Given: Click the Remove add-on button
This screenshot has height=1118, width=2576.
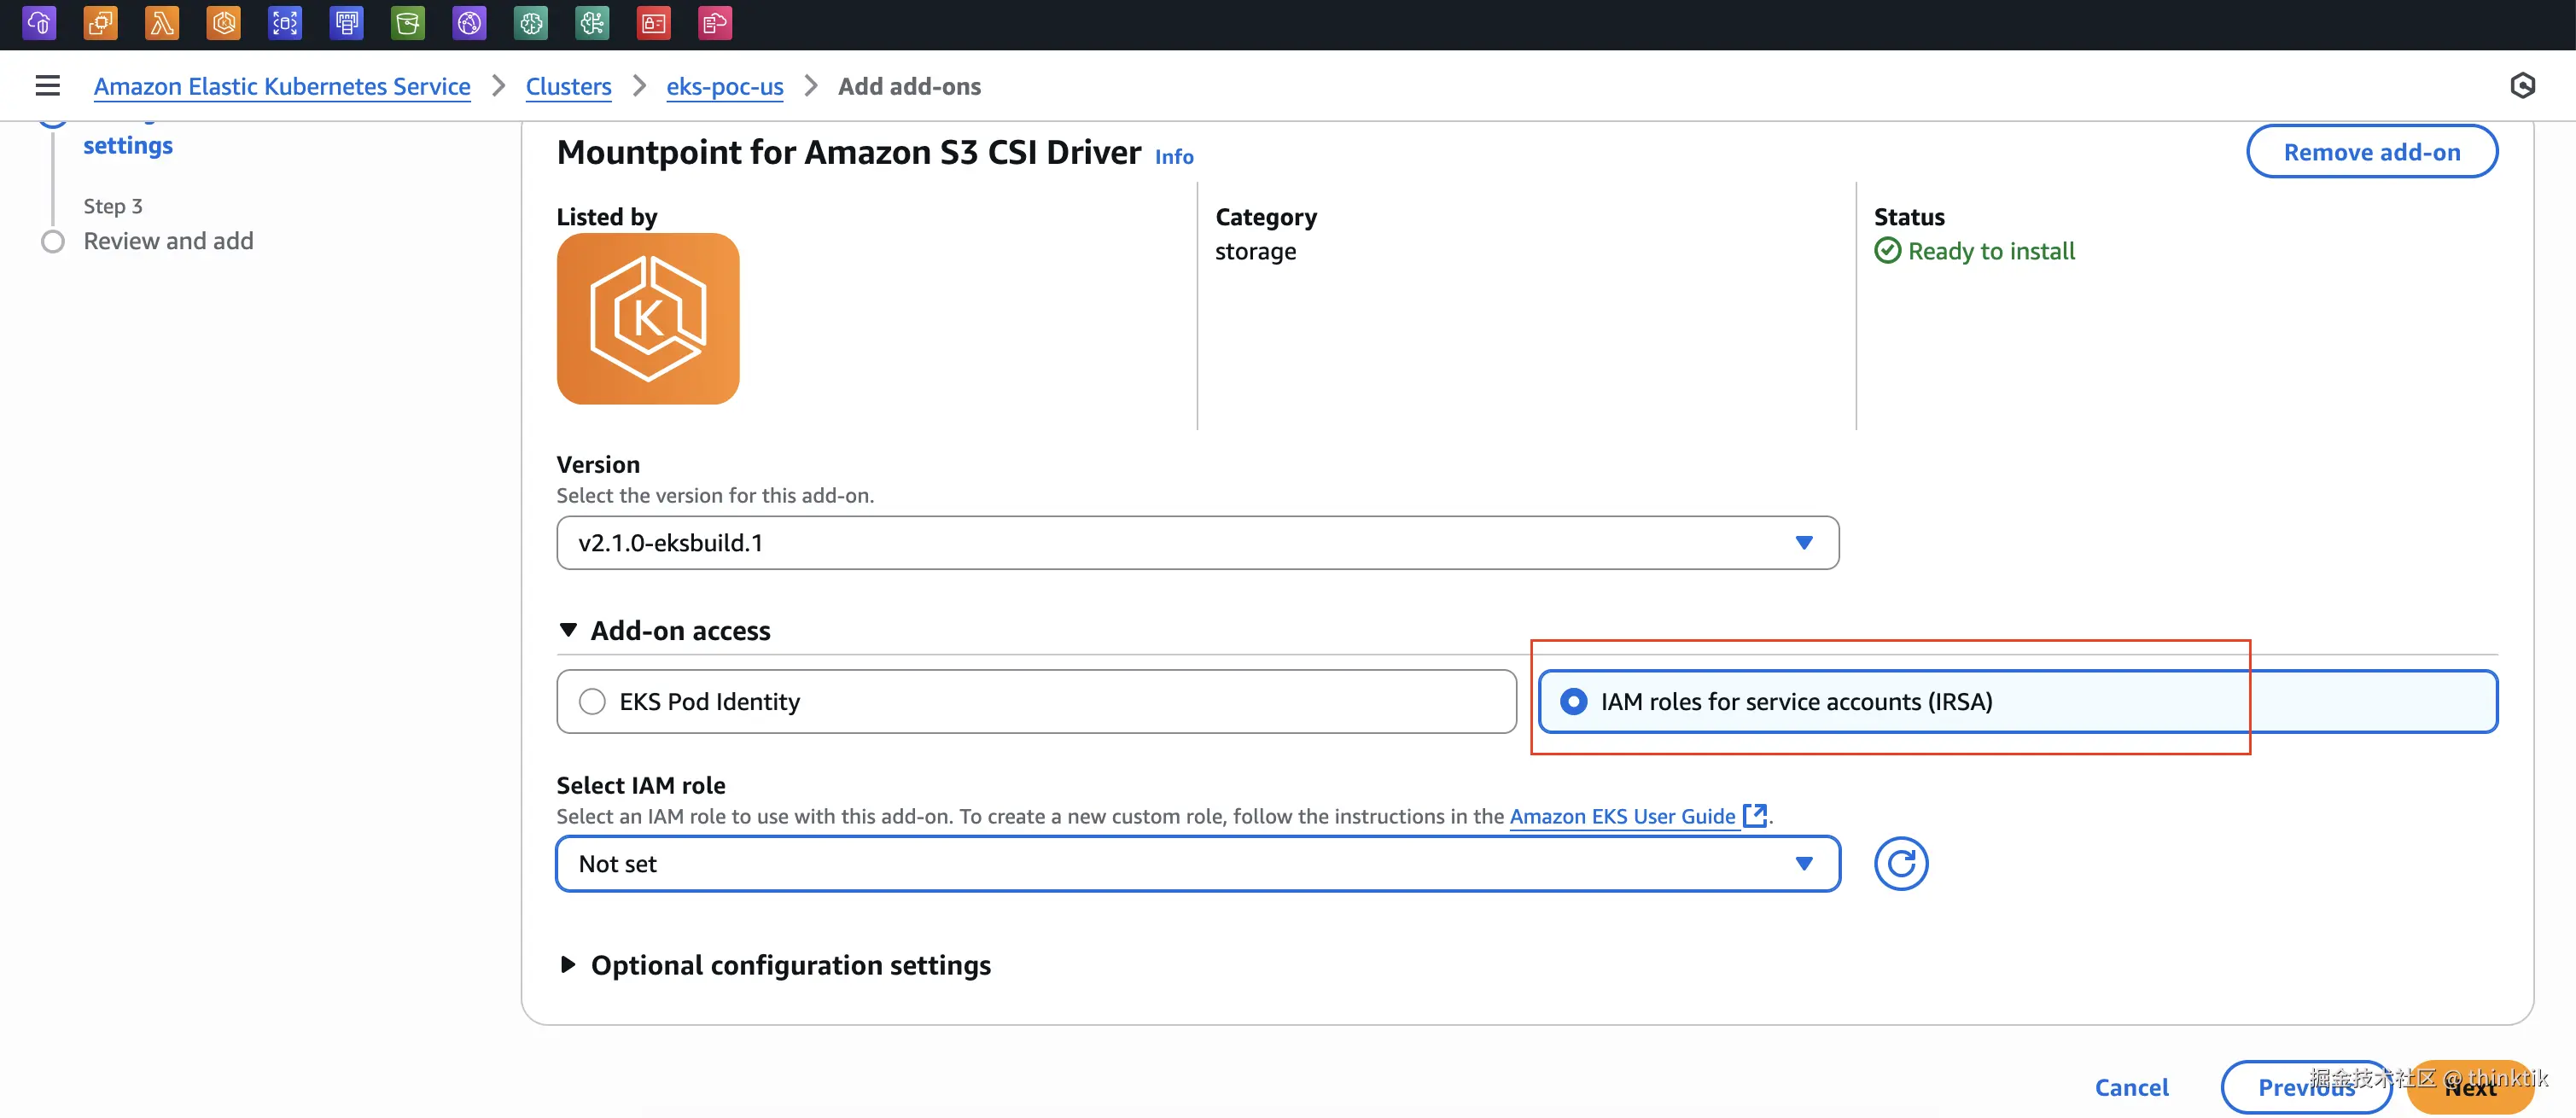Looking at the screenshot, I should (2371, 152).
